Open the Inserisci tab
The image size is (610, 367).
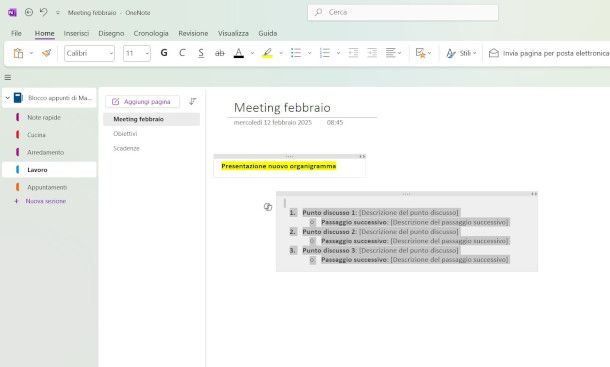tap(76, 33)
